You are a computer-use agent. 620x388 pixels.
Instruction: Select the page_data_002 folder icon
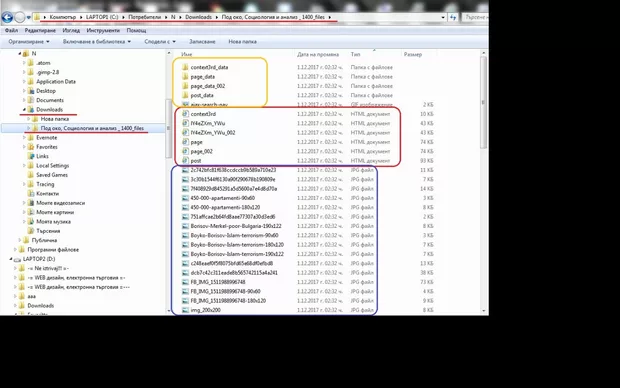click(x=185, y=86)
